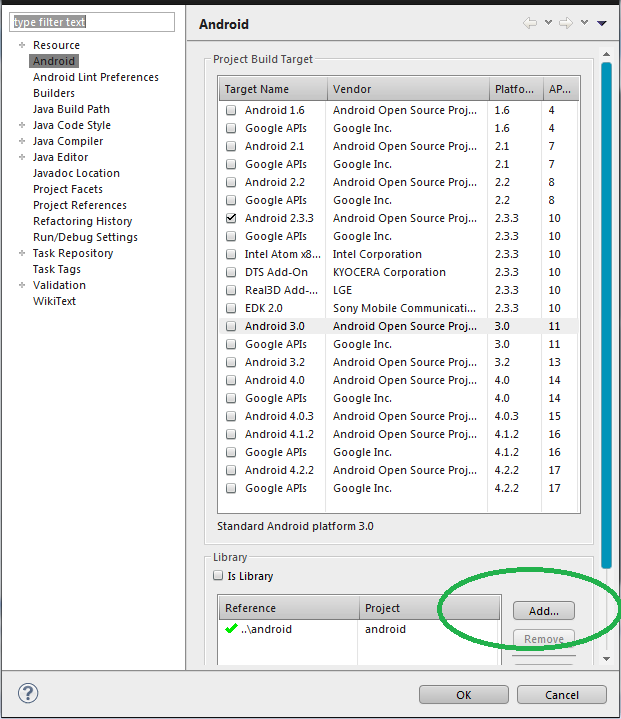Expand the Java Editor node
This screenshot has height=719, width=621.
tap(22, 157)
